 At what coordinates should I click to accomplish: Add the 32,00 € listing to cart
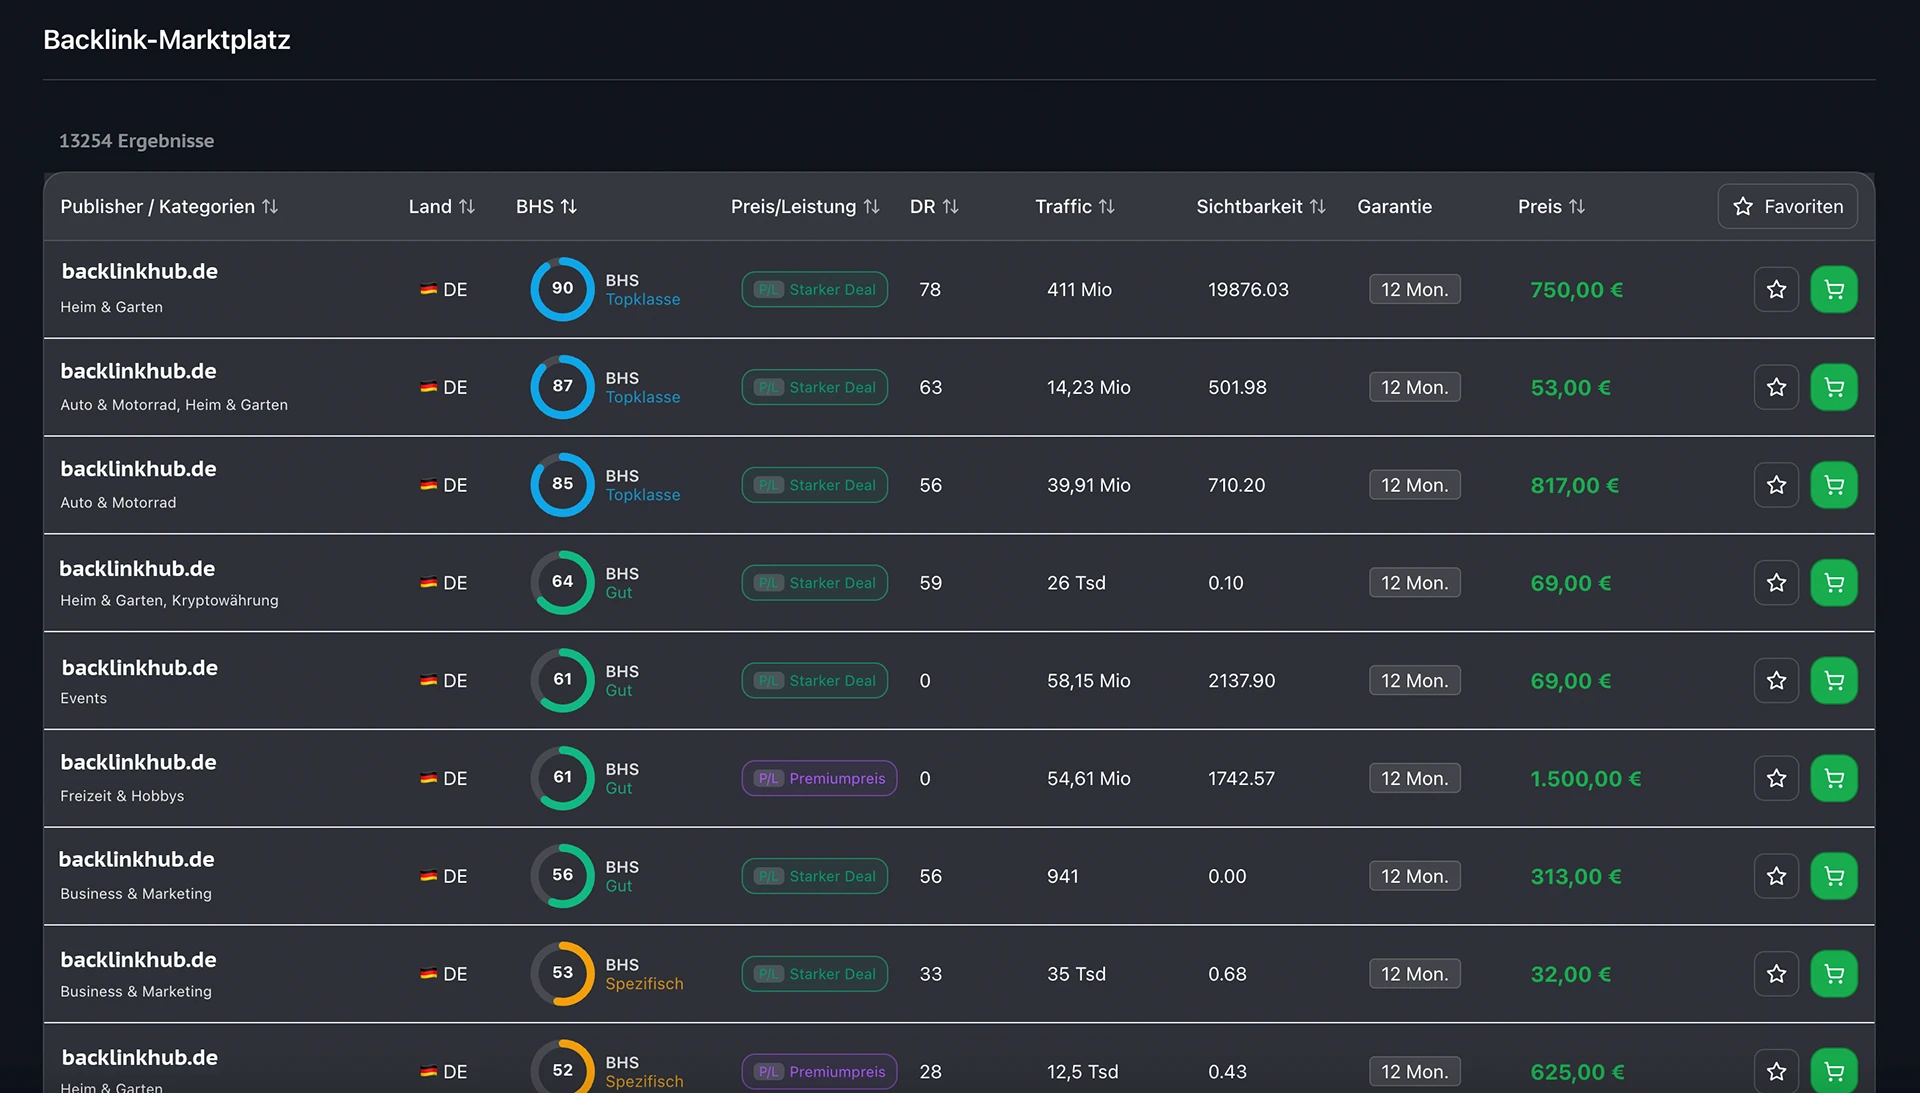tap(1833, 974)
